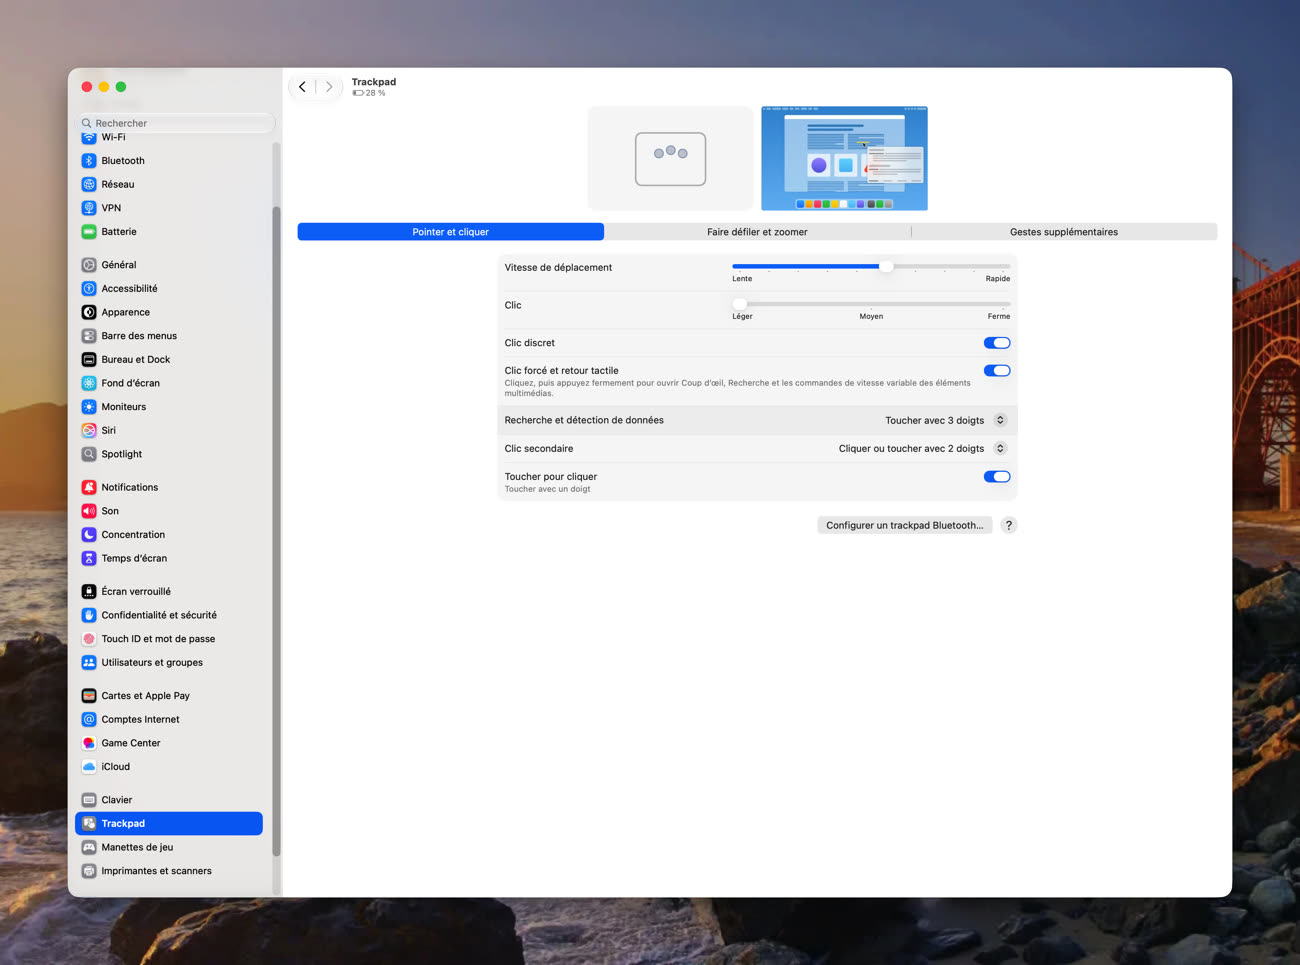Screen dimensions: 1300x965
Task: Adjust the Vitesse de déplacement slider
Action: tap(871, 267)
